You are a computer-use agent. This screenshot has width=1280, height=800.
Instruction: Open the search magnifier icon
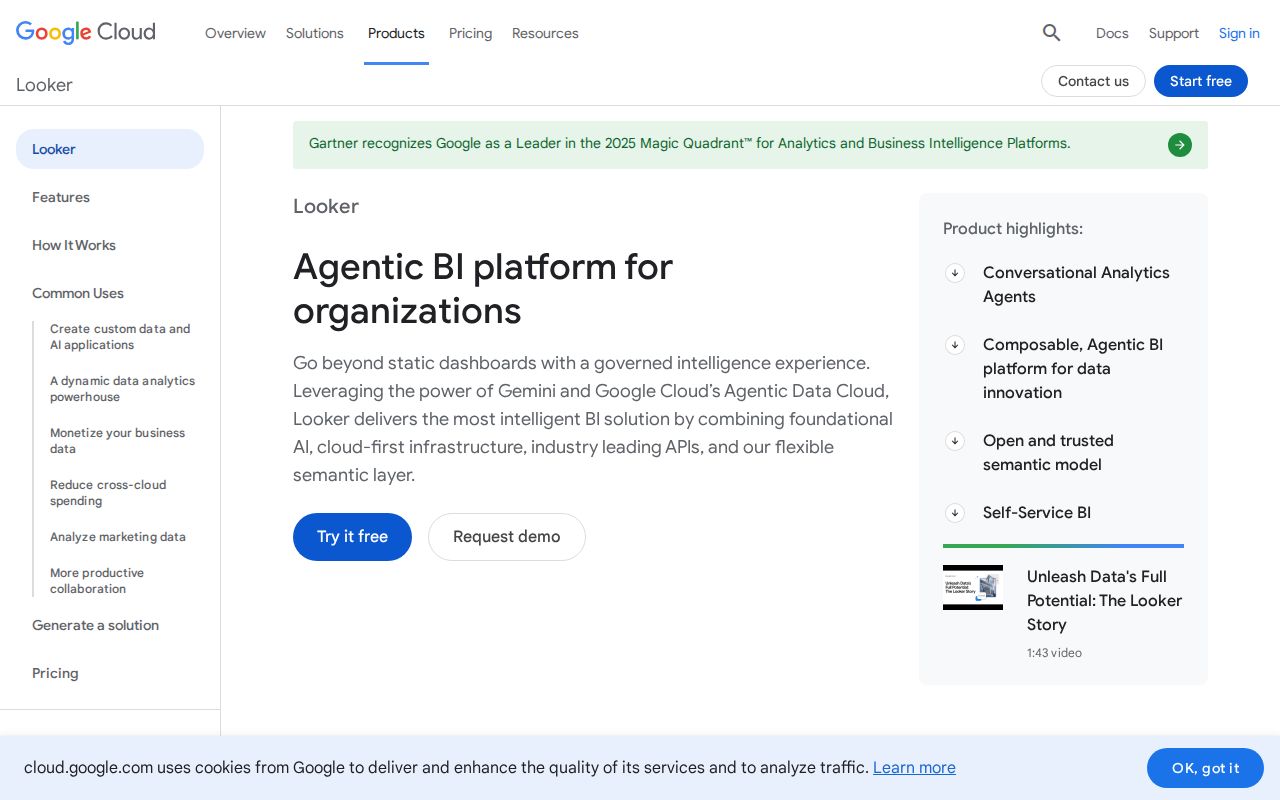[1051, 33]
